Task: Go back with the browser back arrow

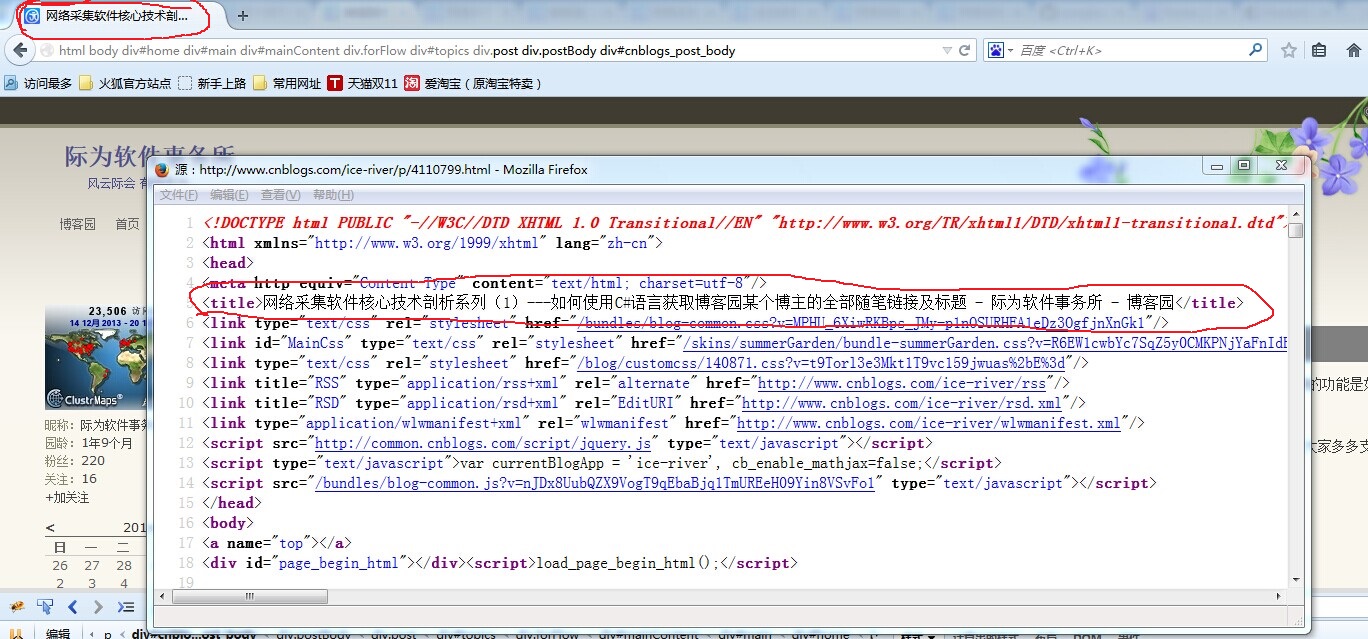Action: pos(21,50)
